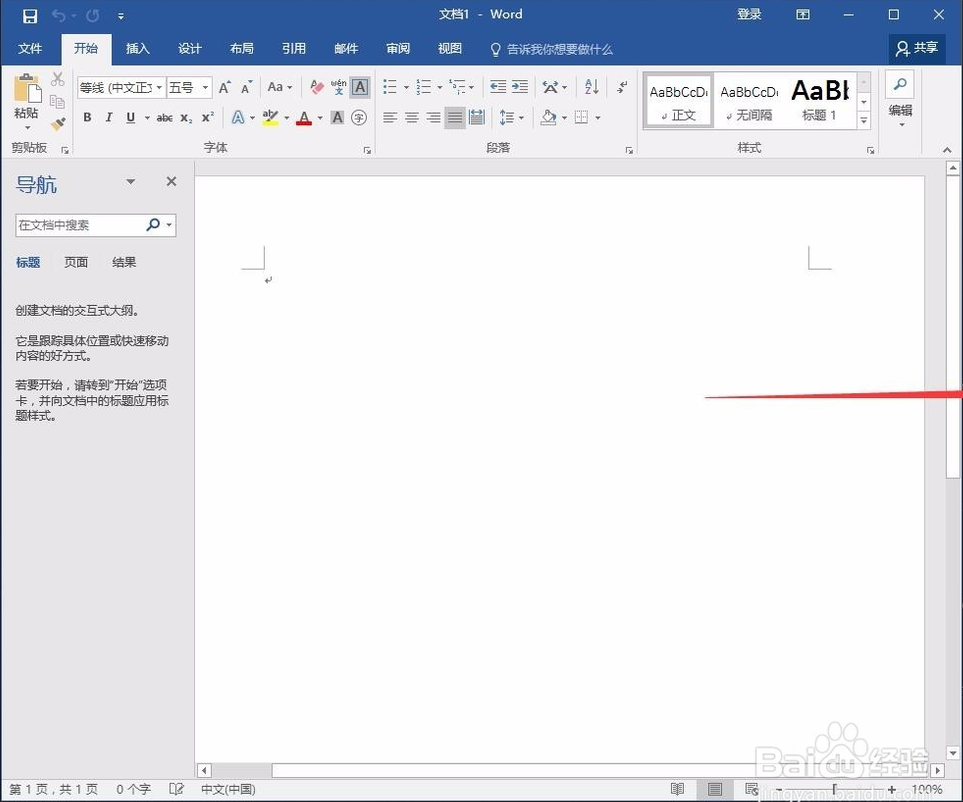Apply red font color
This screenshot has width=963, height=802.
point(303,117)
